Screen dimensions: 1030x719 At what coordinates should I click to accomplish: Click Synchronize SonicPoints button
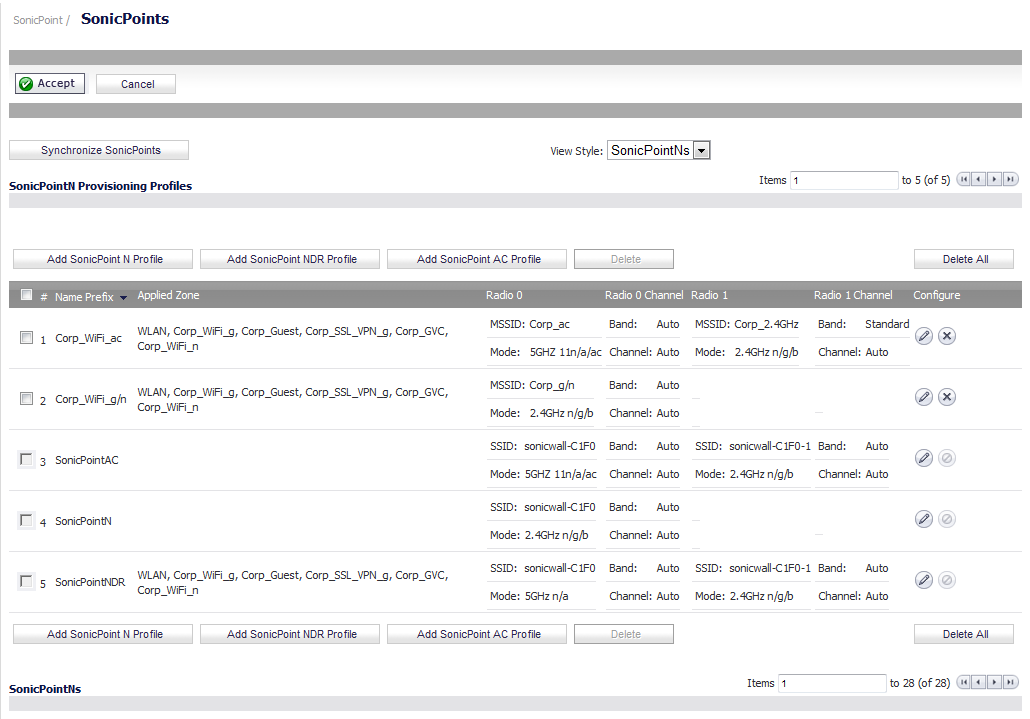[99, 150]
